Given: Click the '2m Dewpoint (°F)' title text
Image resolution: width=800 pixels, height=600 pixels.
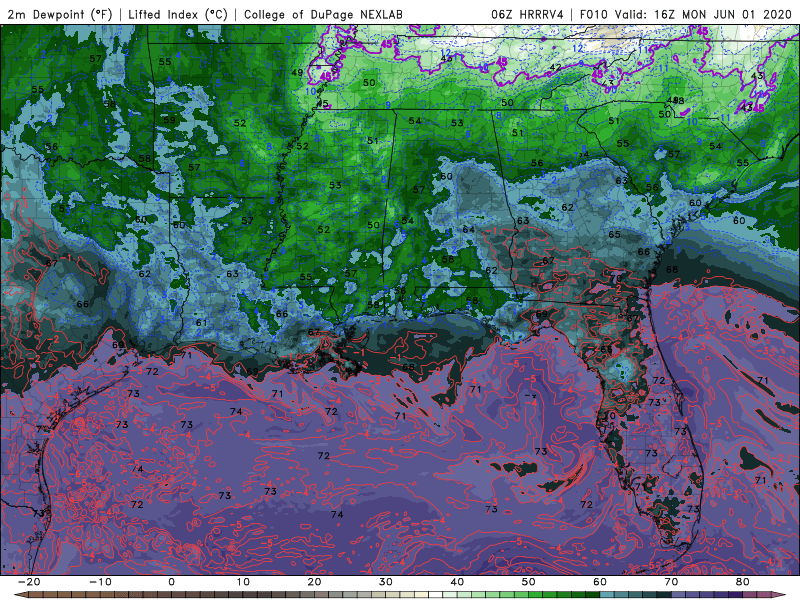Looking at the screenshot, I should coord(60,15).
